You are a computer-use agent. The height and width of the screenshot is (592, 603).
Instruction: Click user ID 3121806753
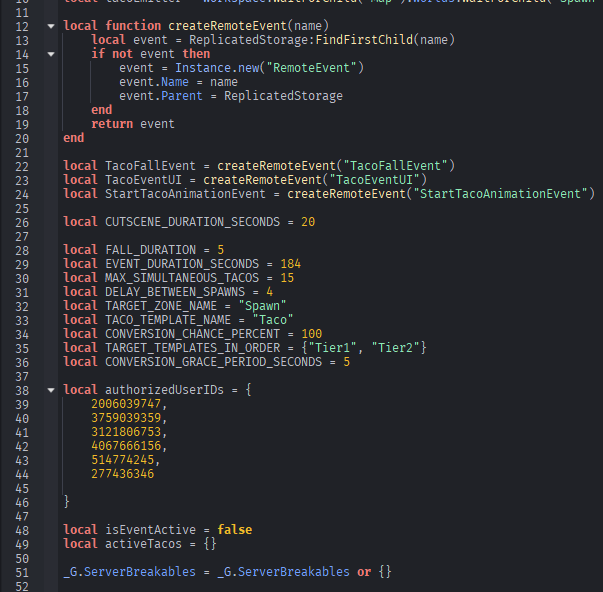point(126,432)
